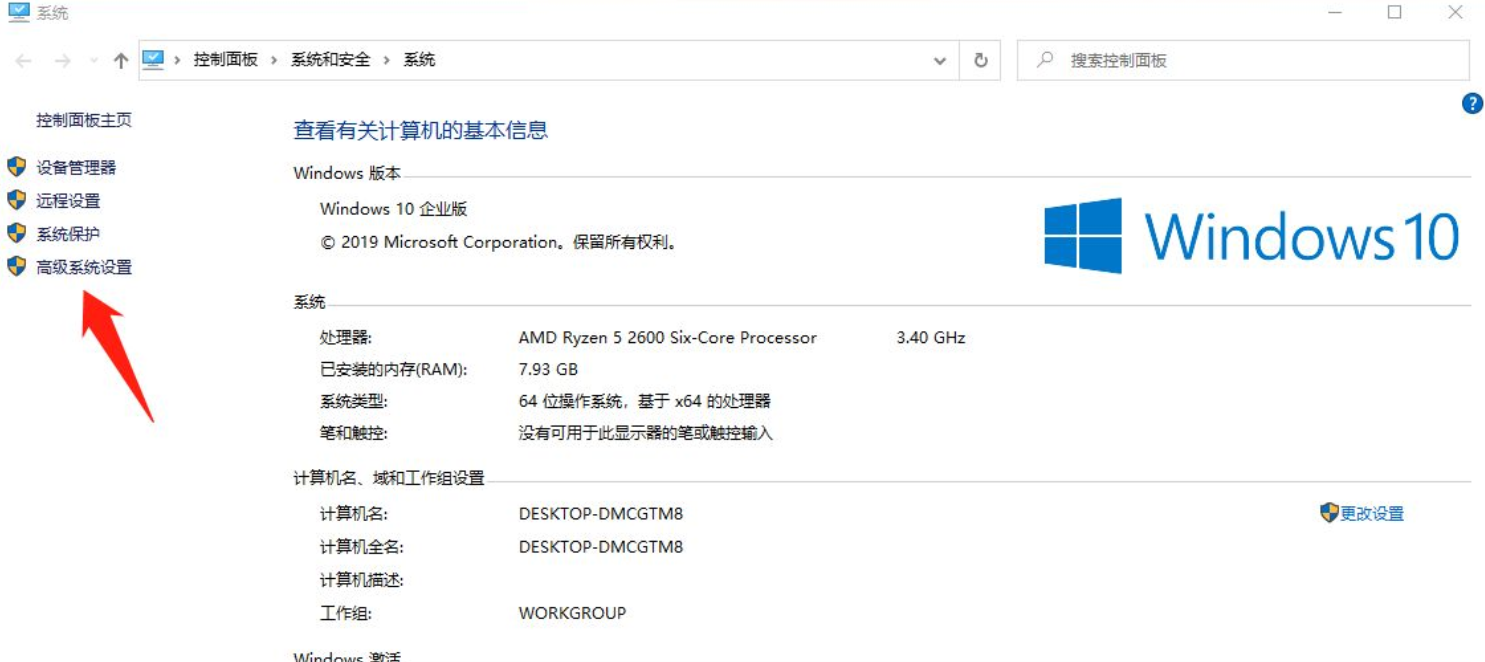Click the Windows 10 企业版 text
The image size is (1485, 662).
pyautogui.click(x=394, y=209)
